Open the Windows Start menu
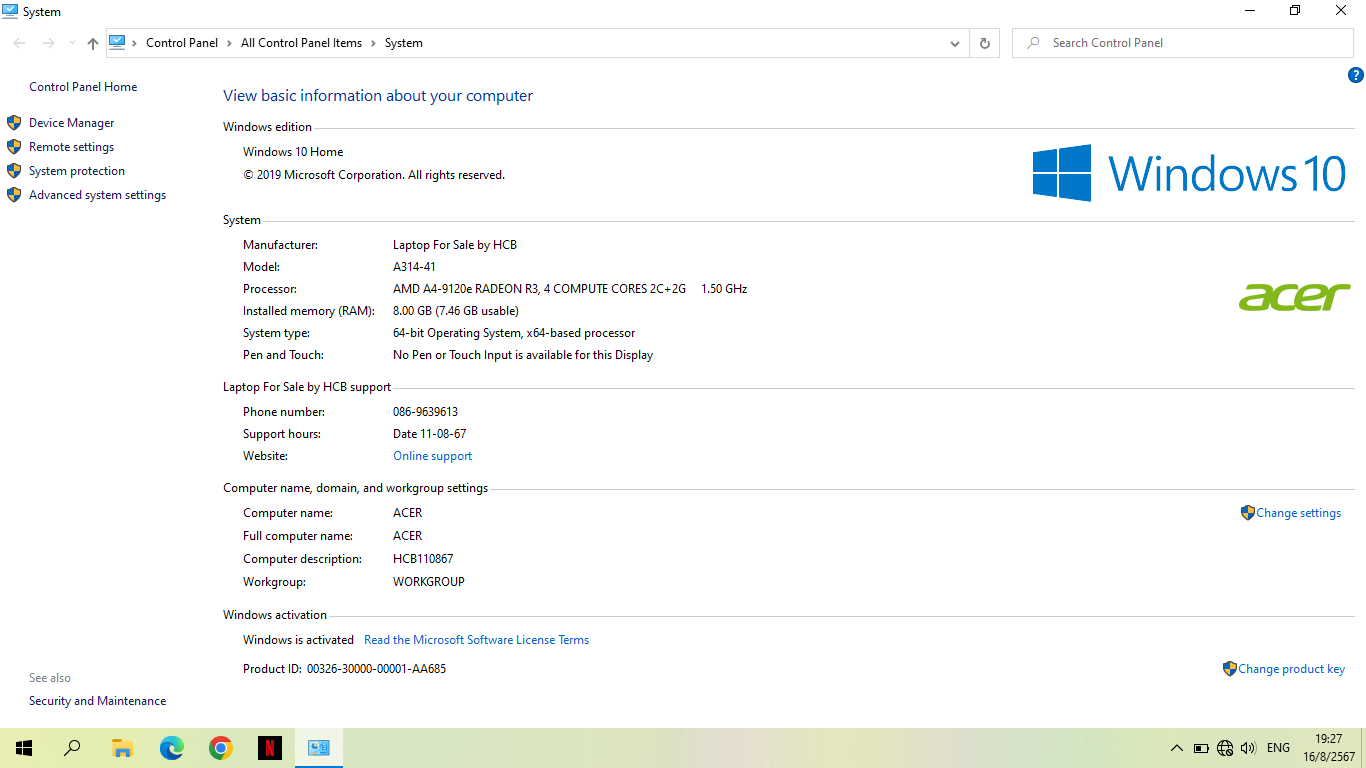1366x768 pixels. [24, 748]
